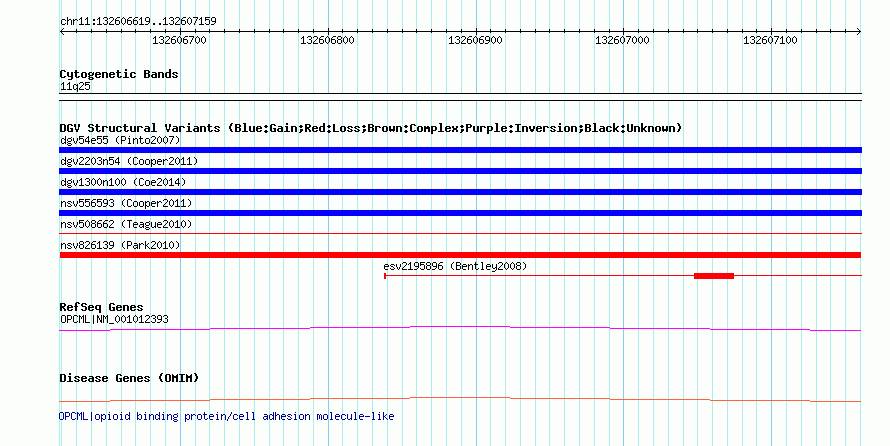Open variant label dgv1300n100 (Coe2014)
Image resolution: width=890 pixels, height=446 pixels.
click(x=123, y=182)
